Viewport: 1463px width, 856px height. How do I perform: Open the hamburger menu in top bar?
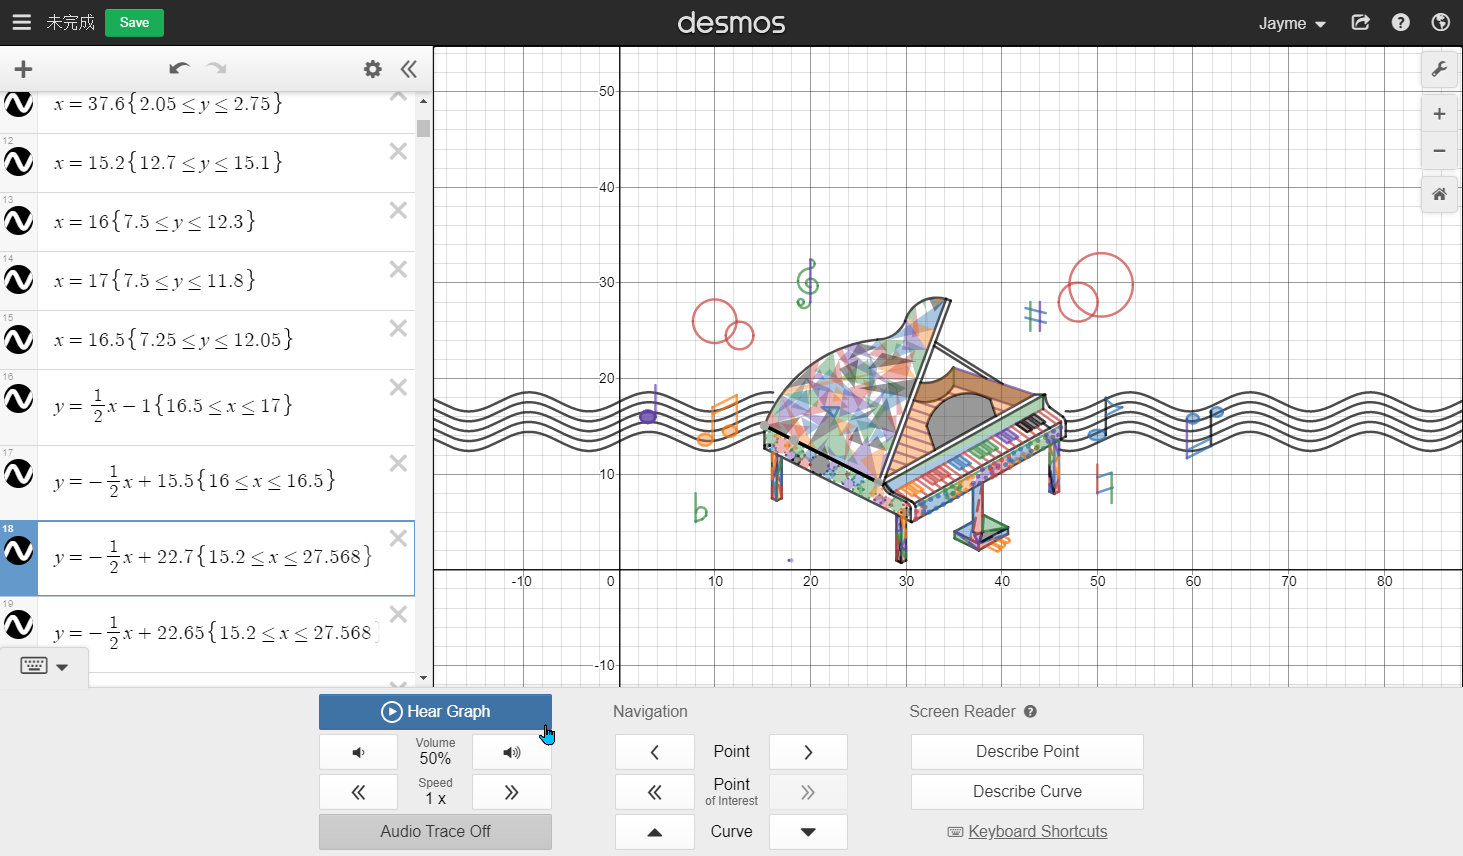click(x=21, y=22)
